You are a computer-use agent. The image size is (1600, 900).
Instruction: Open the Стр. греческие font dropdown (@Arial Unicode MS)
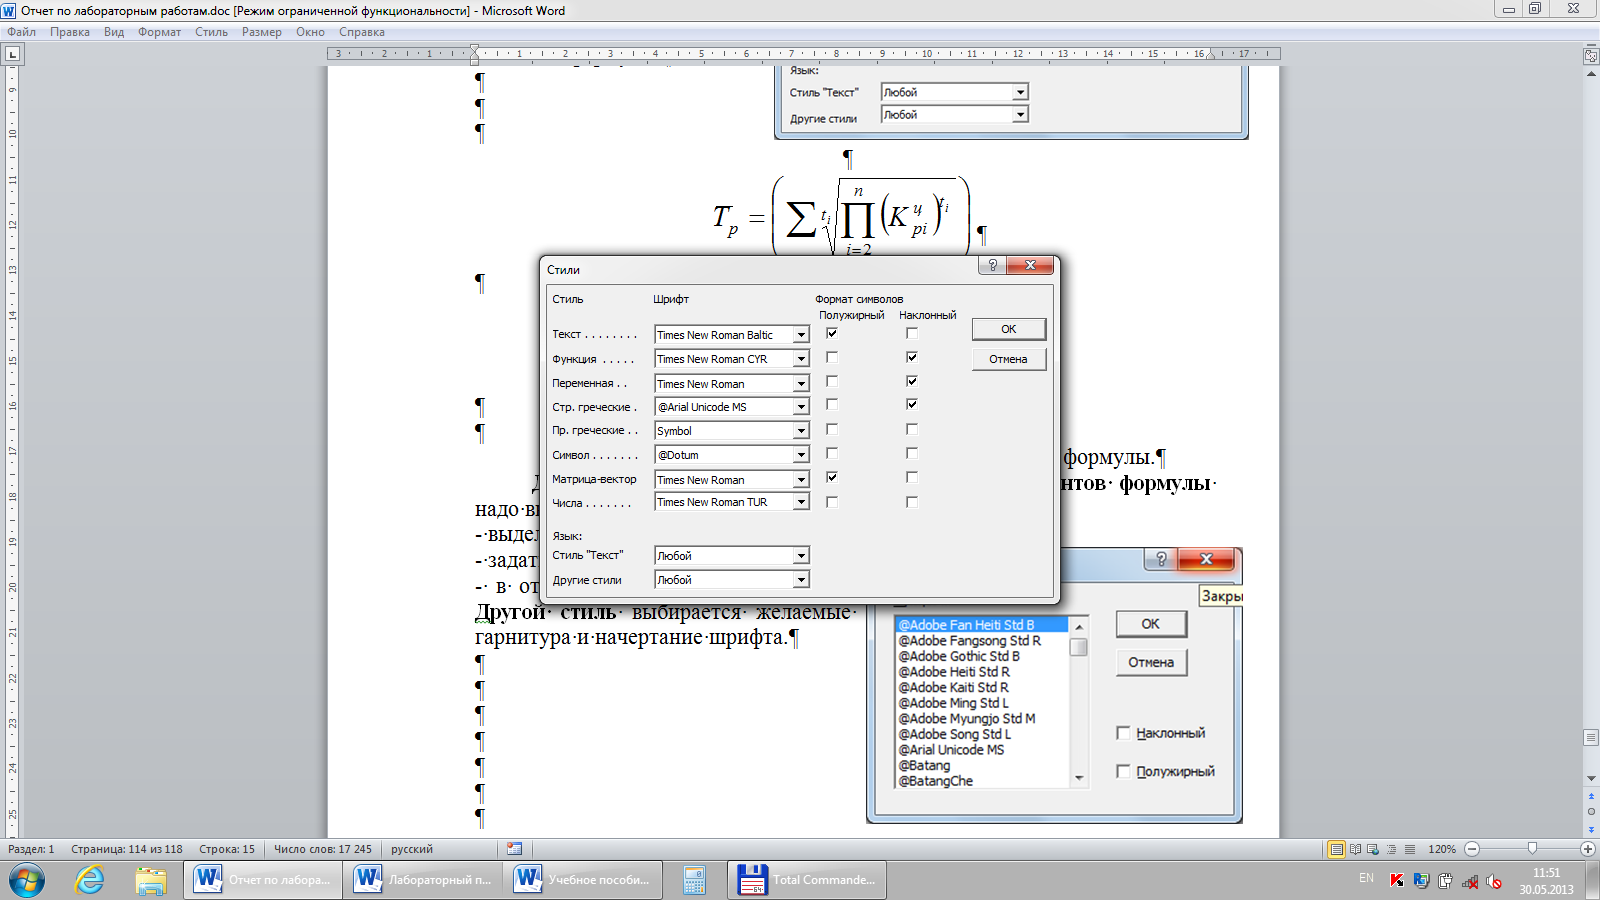tap(801, 407)
